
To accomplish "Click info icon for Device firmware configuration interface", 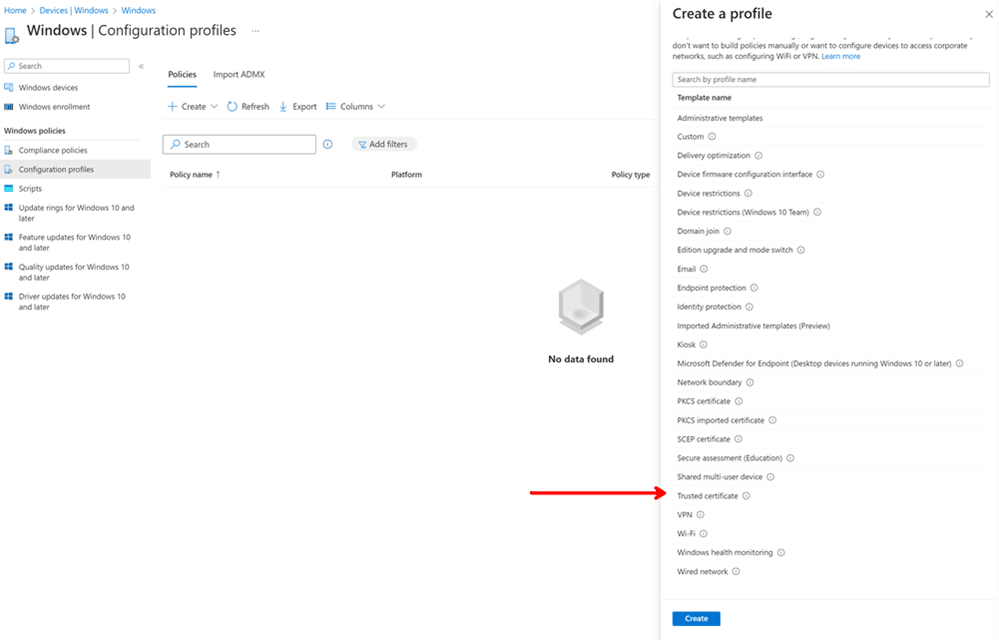I will [x=821, y=174].
